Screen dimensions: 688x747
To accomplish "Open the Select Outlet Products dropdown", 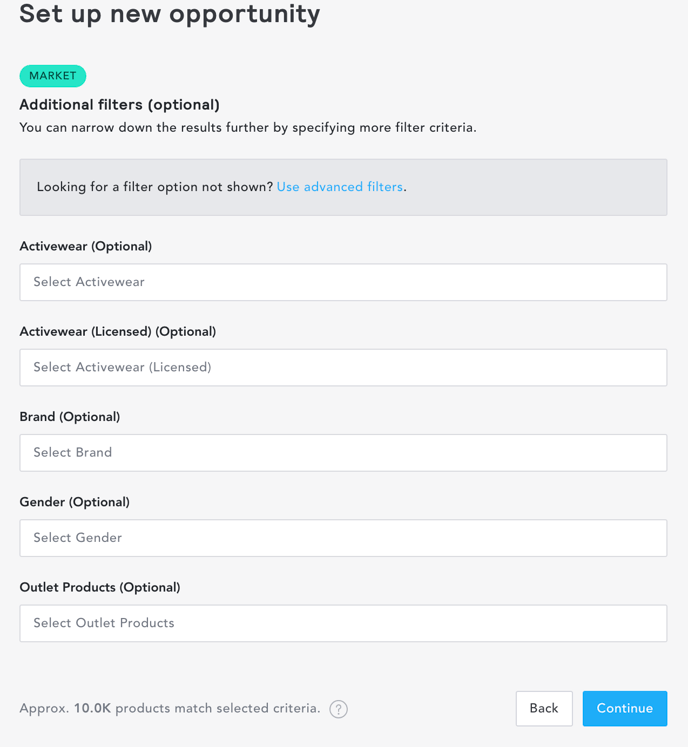I will [x=343, y=623].
